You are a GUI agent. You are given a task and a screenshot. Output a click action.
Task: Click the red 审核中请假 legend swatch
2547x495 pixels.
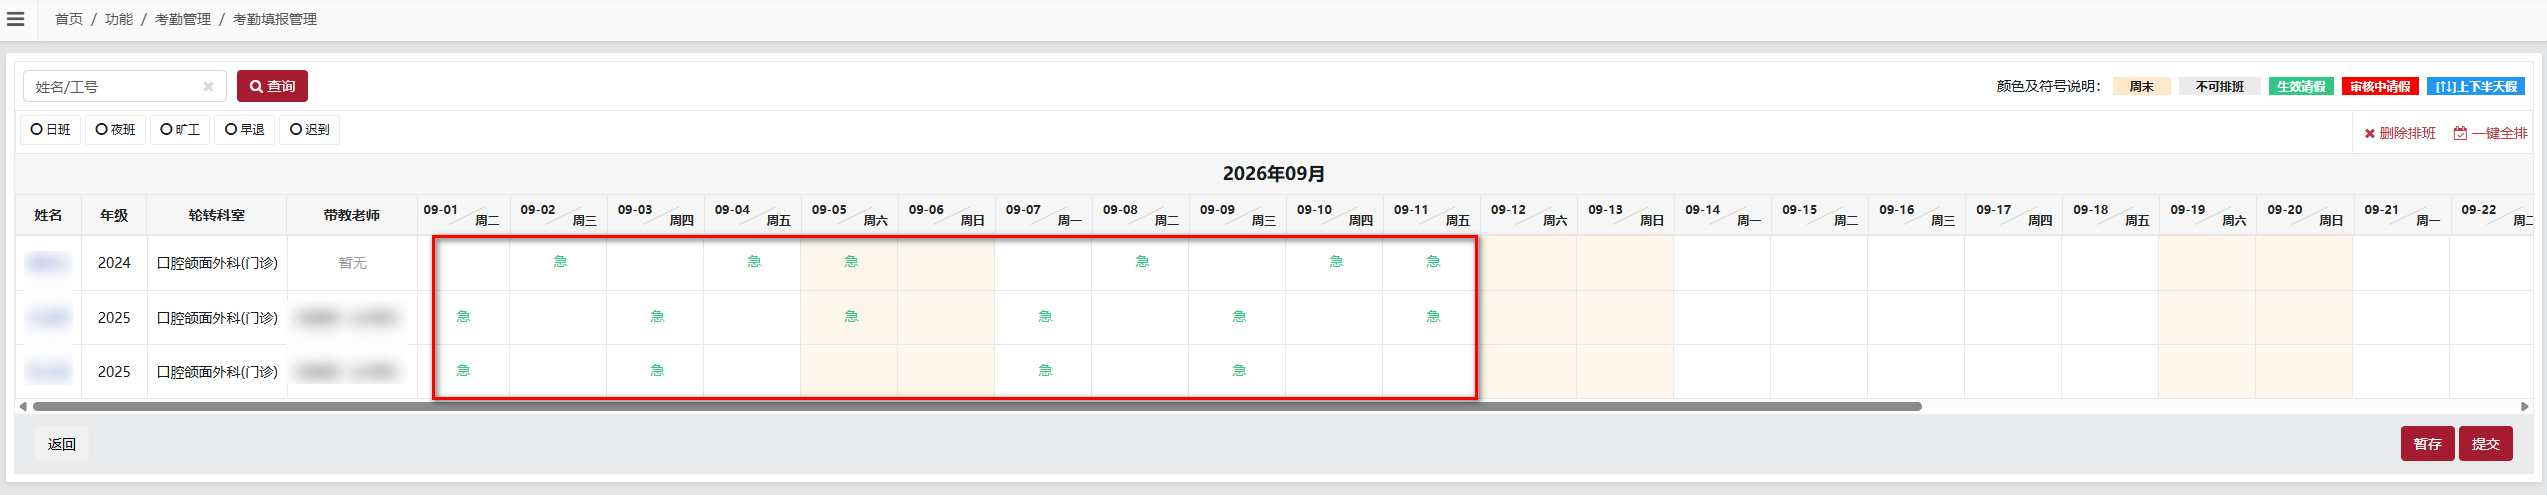coord(2380,87)
